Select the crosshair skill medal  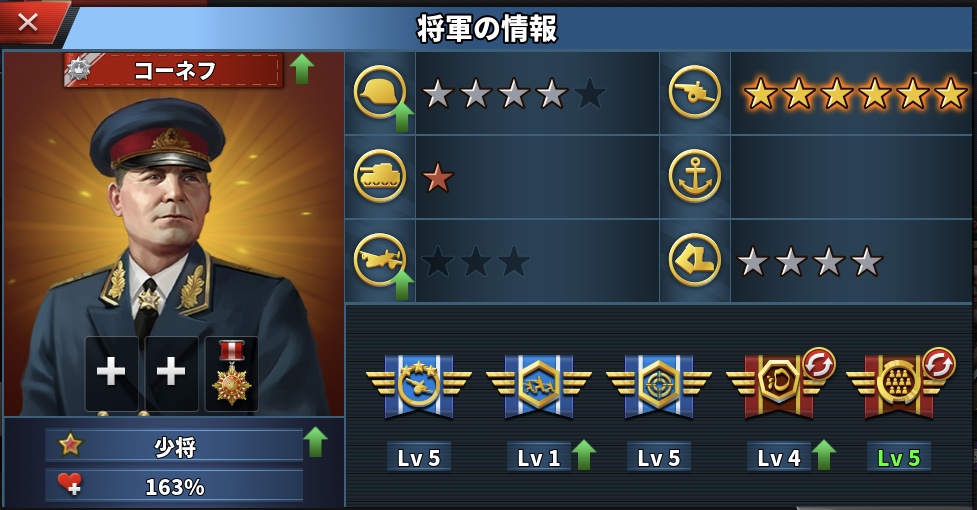(x=659, y=385)
